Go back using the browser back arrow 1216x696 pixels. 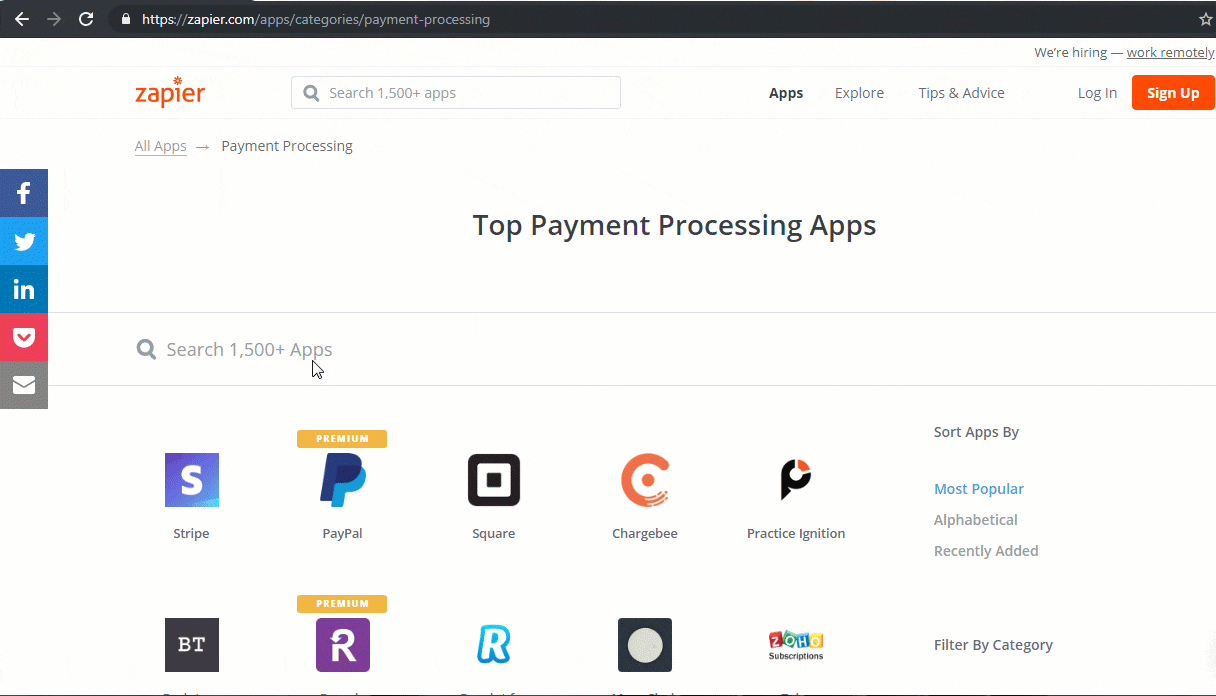[22, 19]
